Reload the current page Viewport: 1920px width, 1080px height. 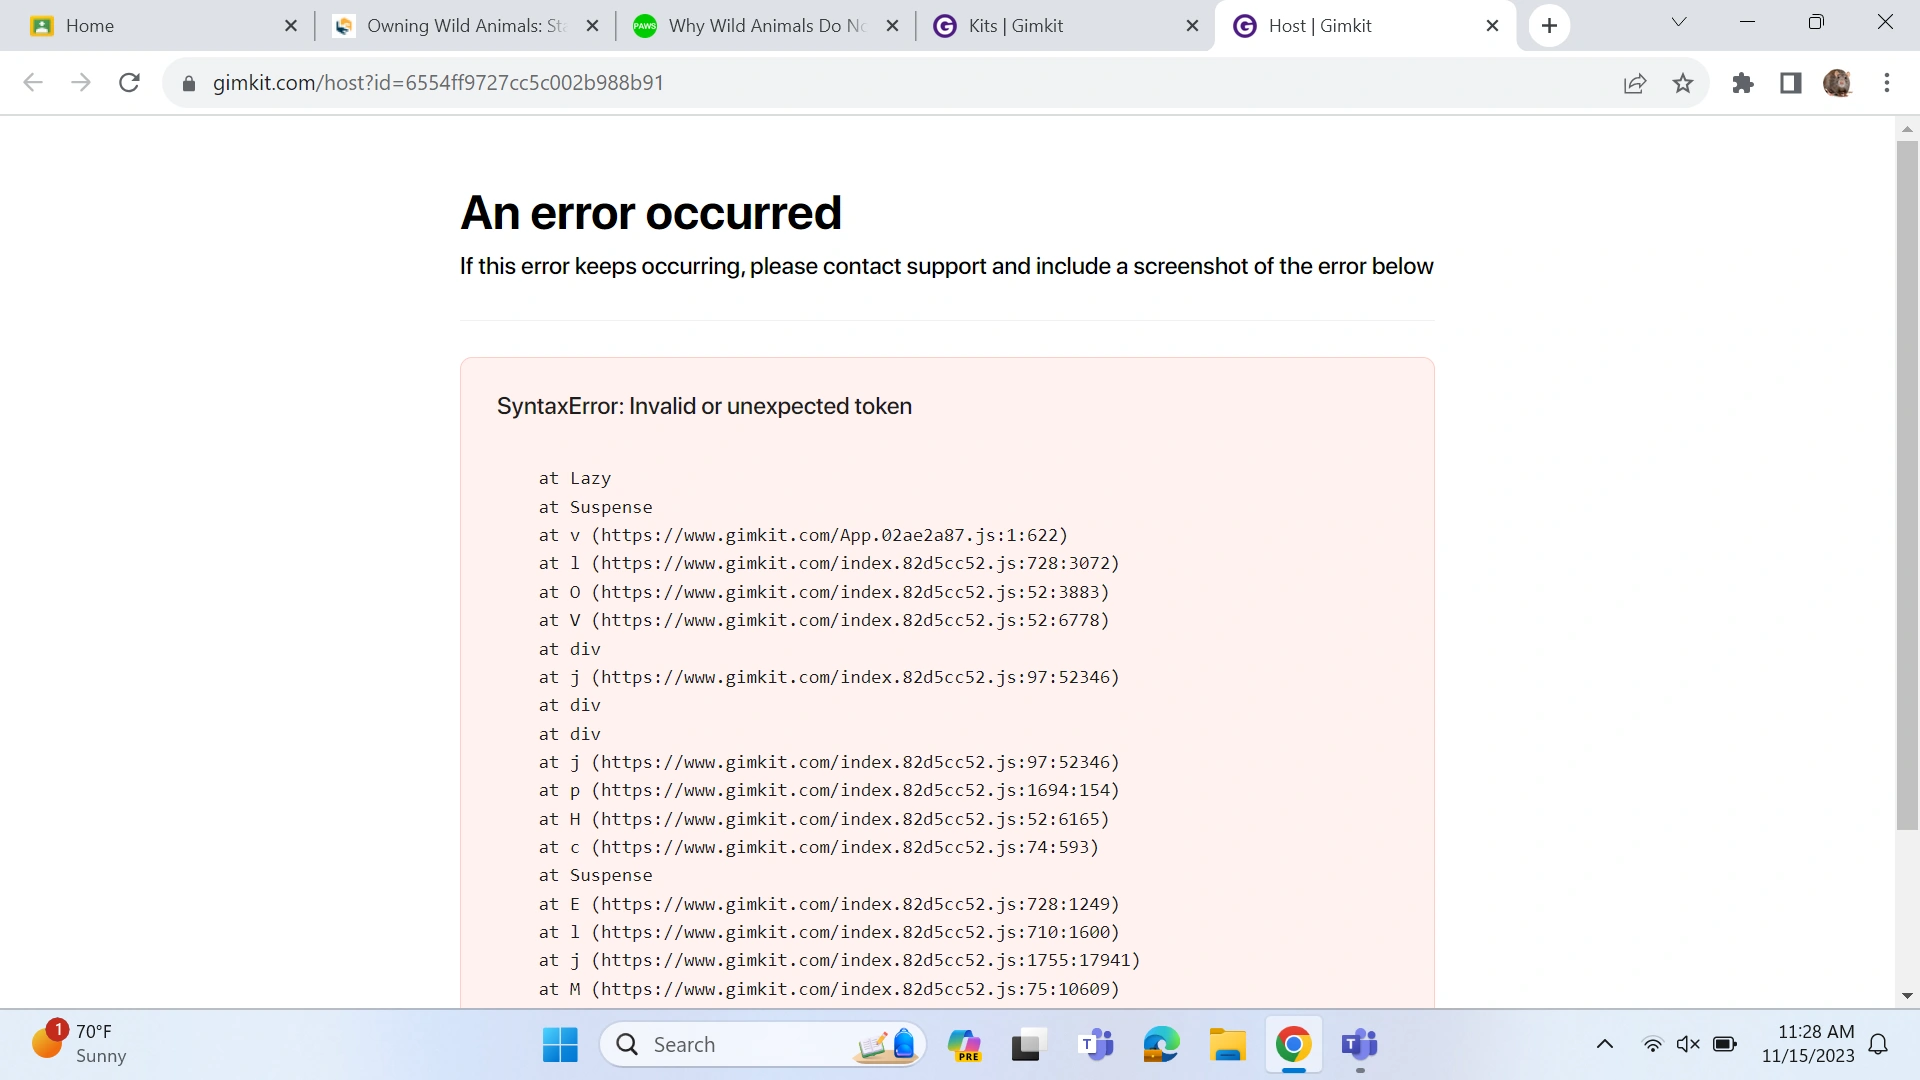130,83
